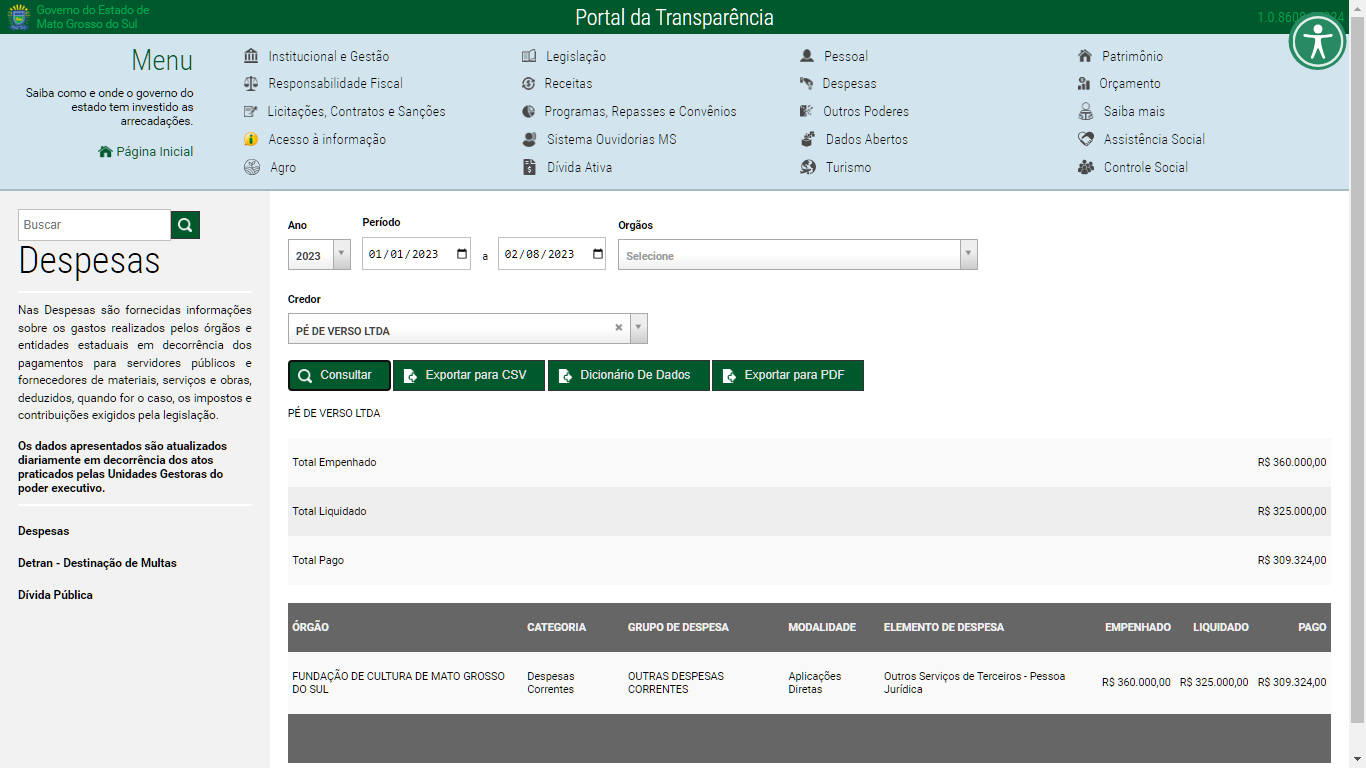
Task: Click the end date field 02/08/2023
Action: (552, 254)
